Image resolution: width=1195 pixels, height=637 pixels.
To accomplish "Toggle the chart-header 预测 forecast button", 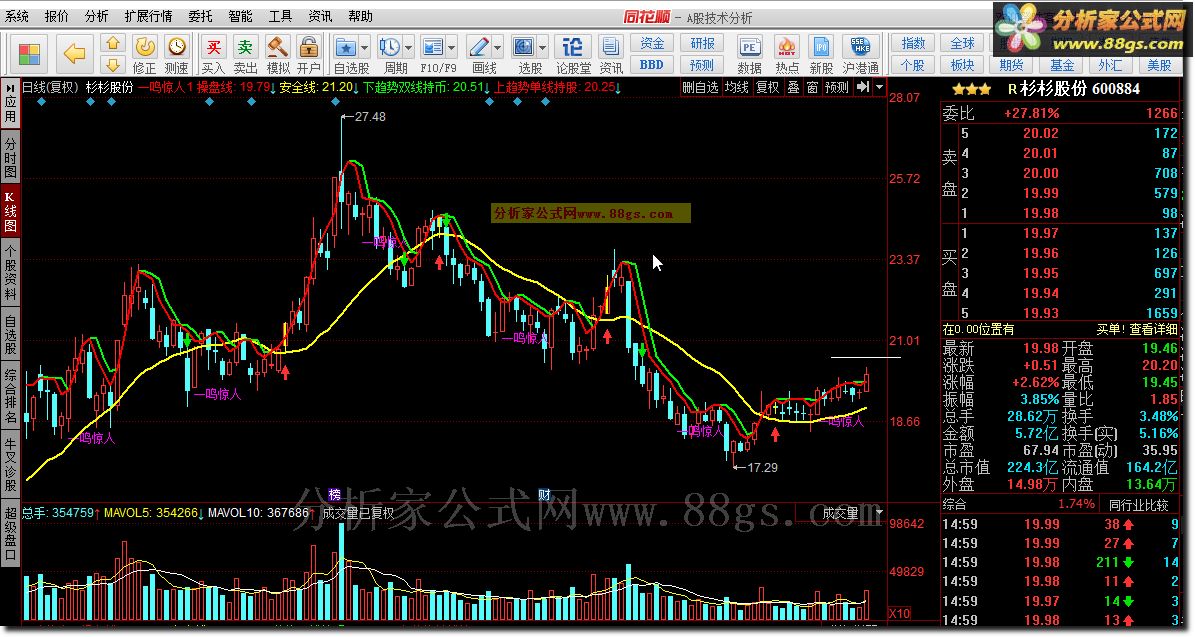I will point(837,88).
